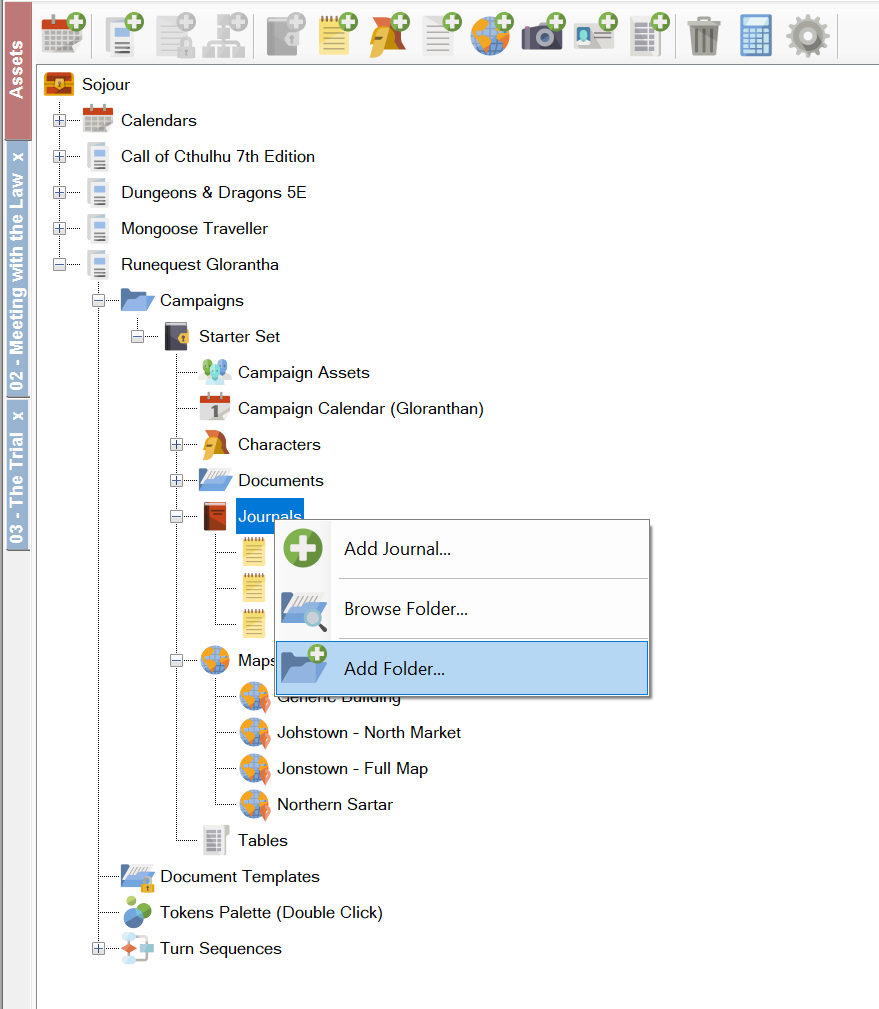Select Tokens Palette (Double Click) item
This screenshot has width=879, height=1009.
click(270, 913)
